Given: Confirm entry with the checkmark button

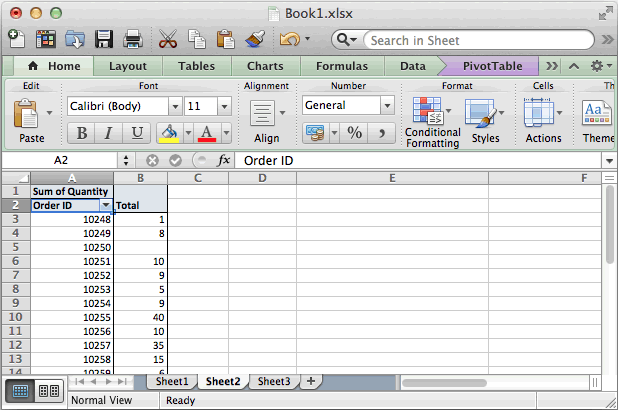Looking at the screenshot, I should click(x=175, y=160).
